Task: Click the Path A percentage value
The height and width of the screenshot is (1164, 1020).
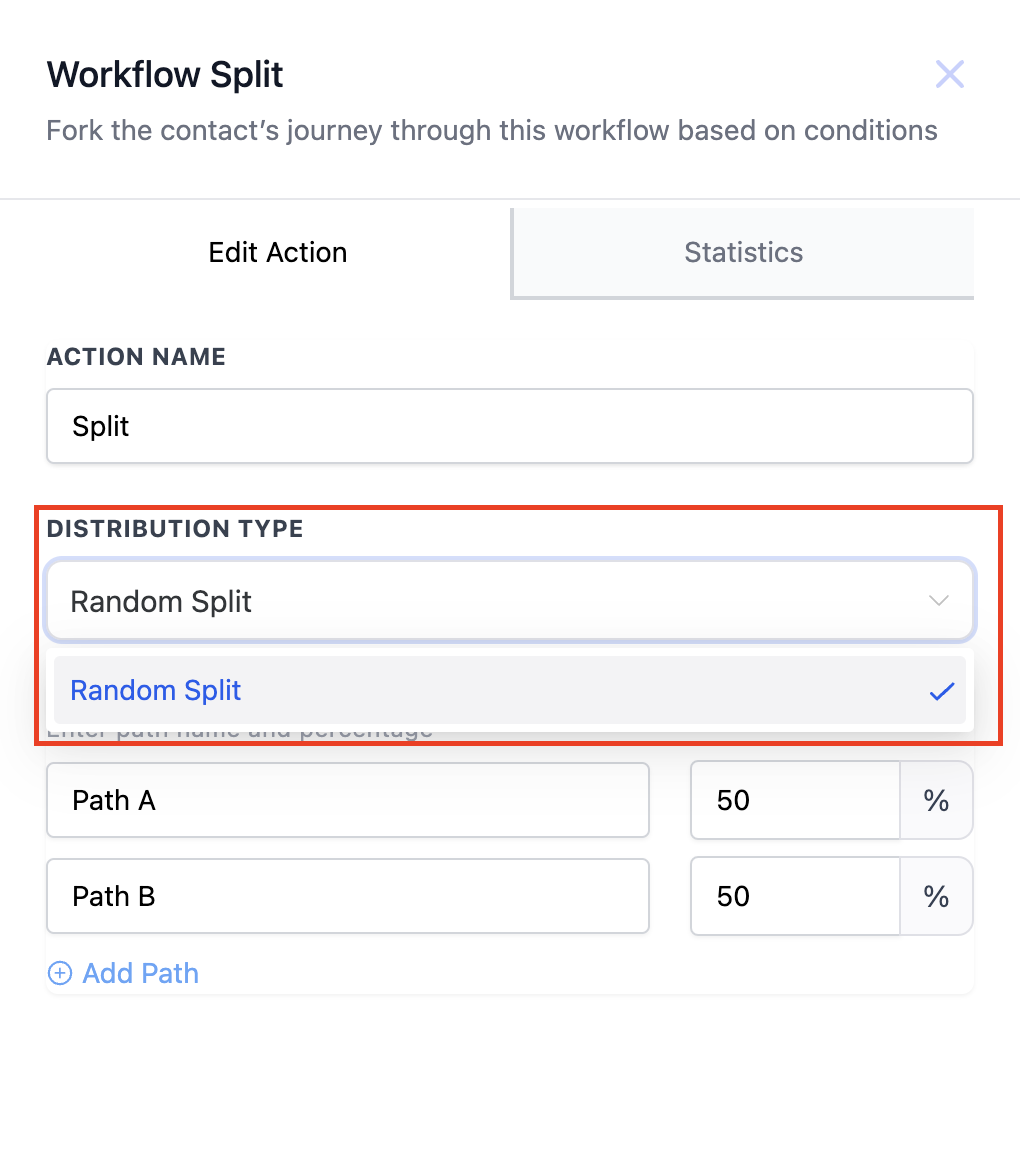Action: point(794,800)
